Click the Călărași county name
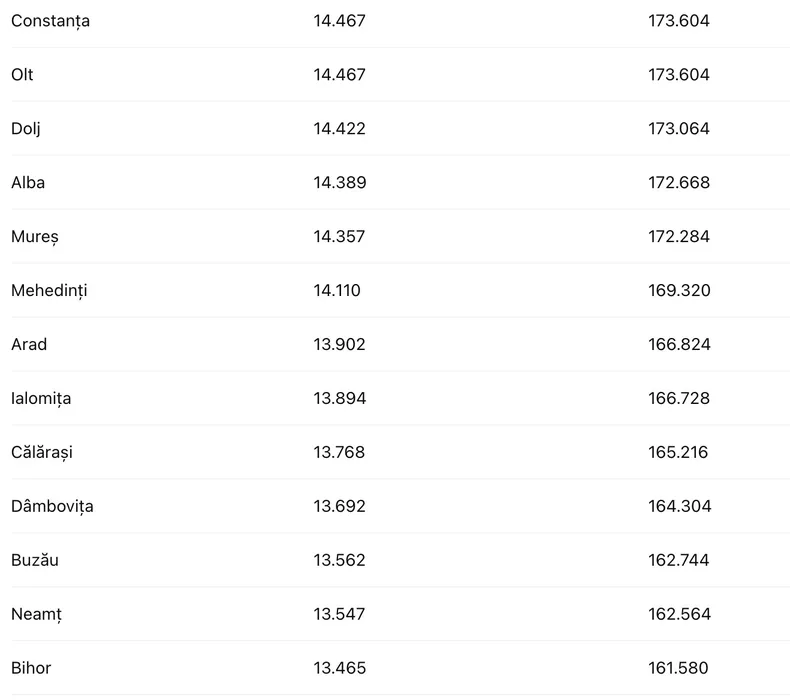The width and height of the screenshot is (790, 700). (42, 452)
